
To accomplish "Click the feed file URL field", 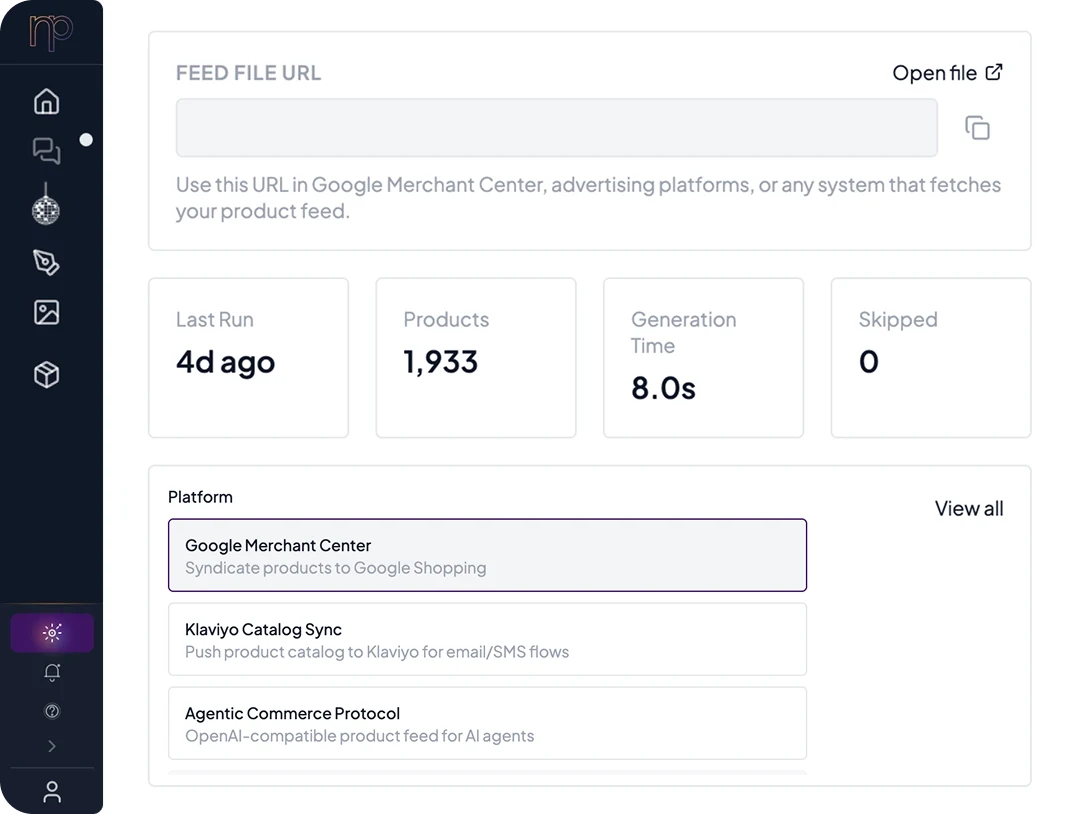I will point(557,128).
